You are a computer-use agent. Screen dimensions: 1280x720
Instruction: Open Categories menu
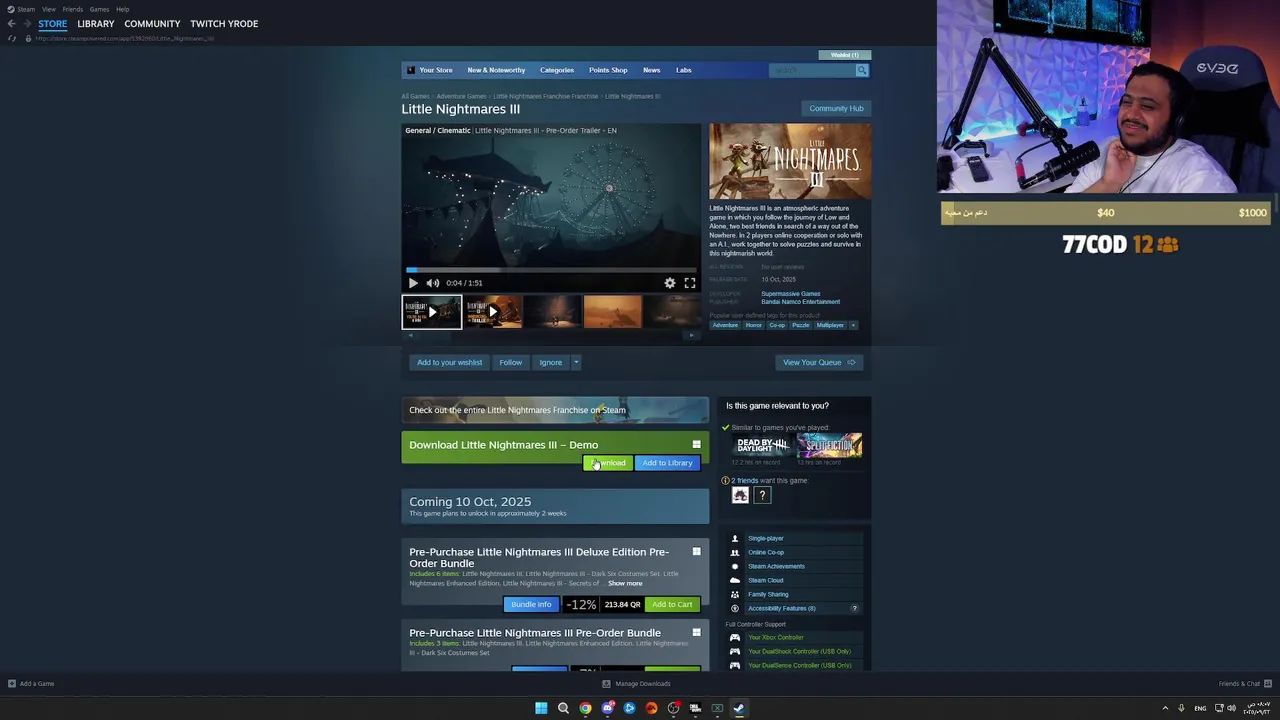click(557, 70)
